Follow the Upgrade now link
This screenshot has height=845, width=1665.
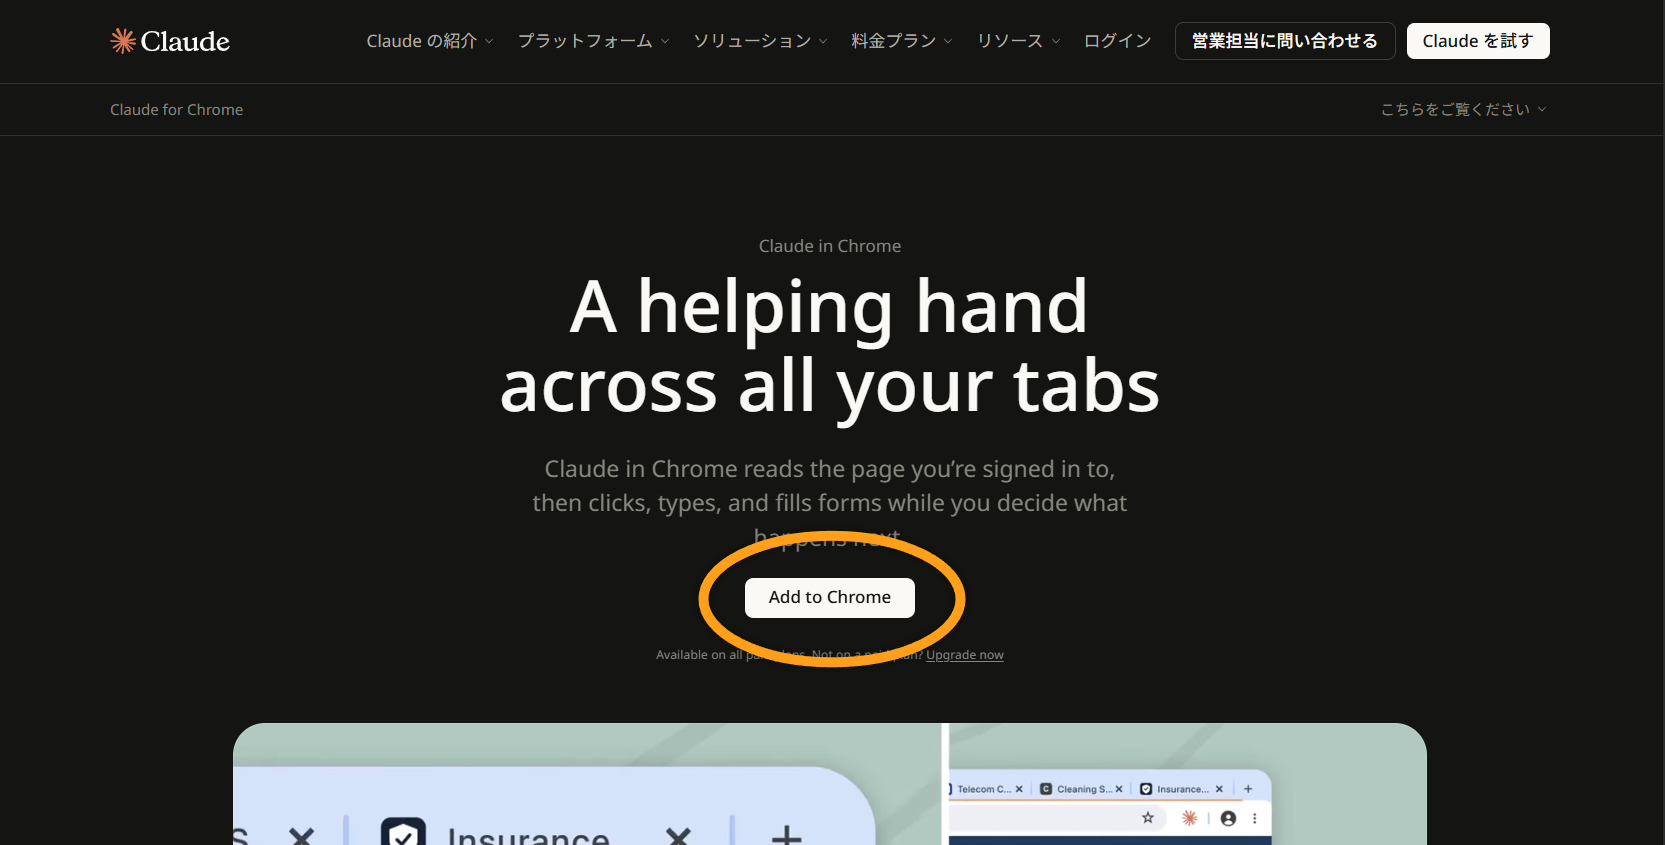click(x=965, y=655)
